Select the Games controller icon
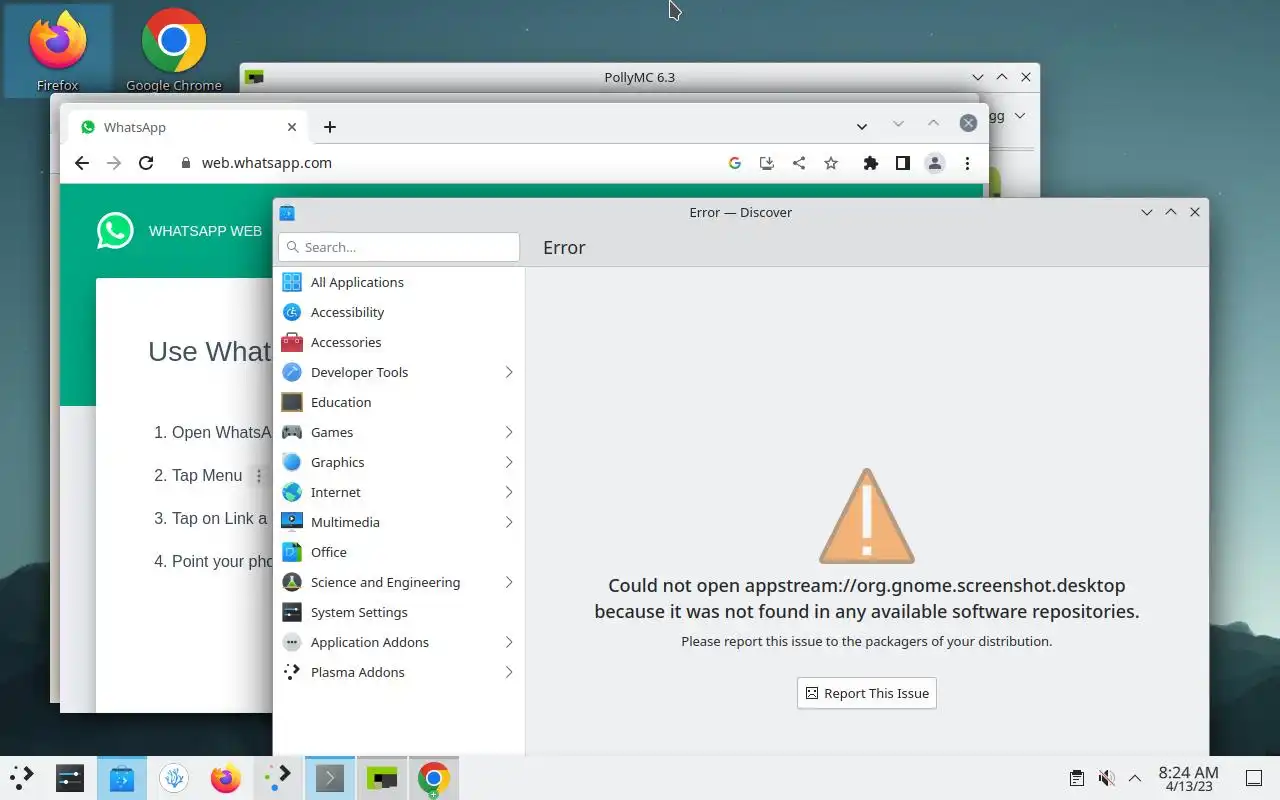 [x=292, y=432]
